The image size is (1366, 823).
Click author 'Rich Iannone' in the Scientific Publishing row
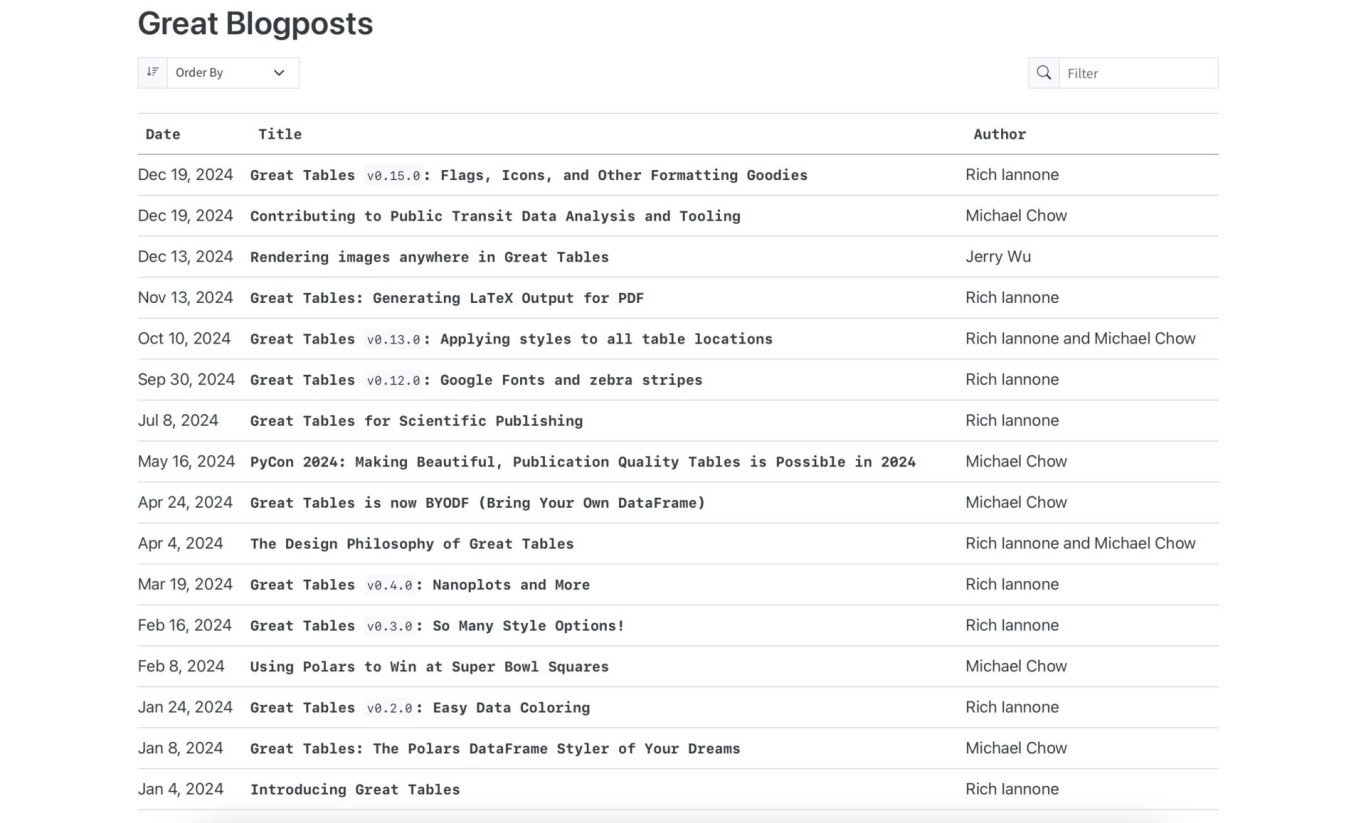click(1012, 420)
